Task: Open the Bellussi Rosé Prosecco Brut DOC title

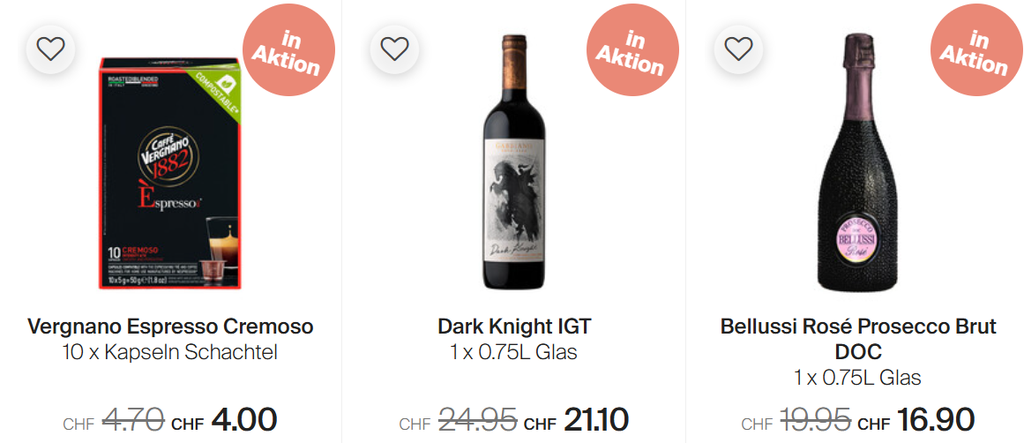Action: click(857, 339)
